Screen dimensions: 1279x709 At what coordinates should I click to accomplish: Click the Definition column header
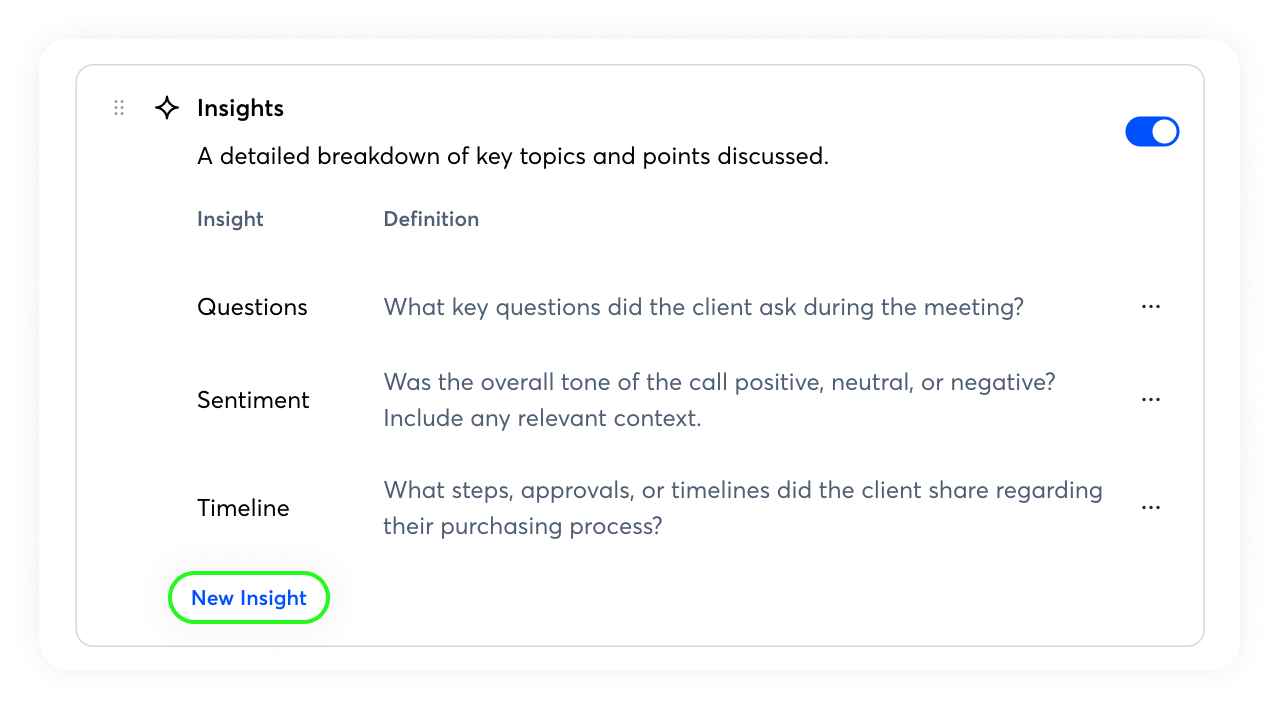point(431,219)
